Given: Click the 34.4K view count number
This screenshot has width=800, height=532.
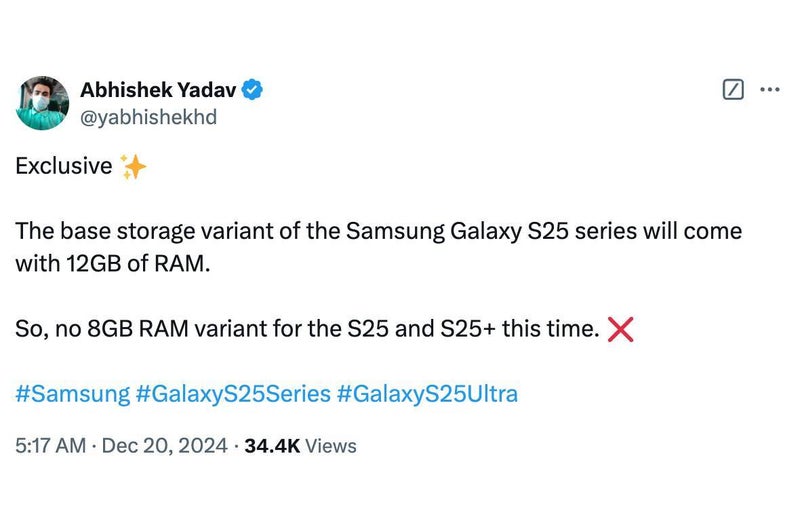Looking at the screenshot, I should 272,446.
